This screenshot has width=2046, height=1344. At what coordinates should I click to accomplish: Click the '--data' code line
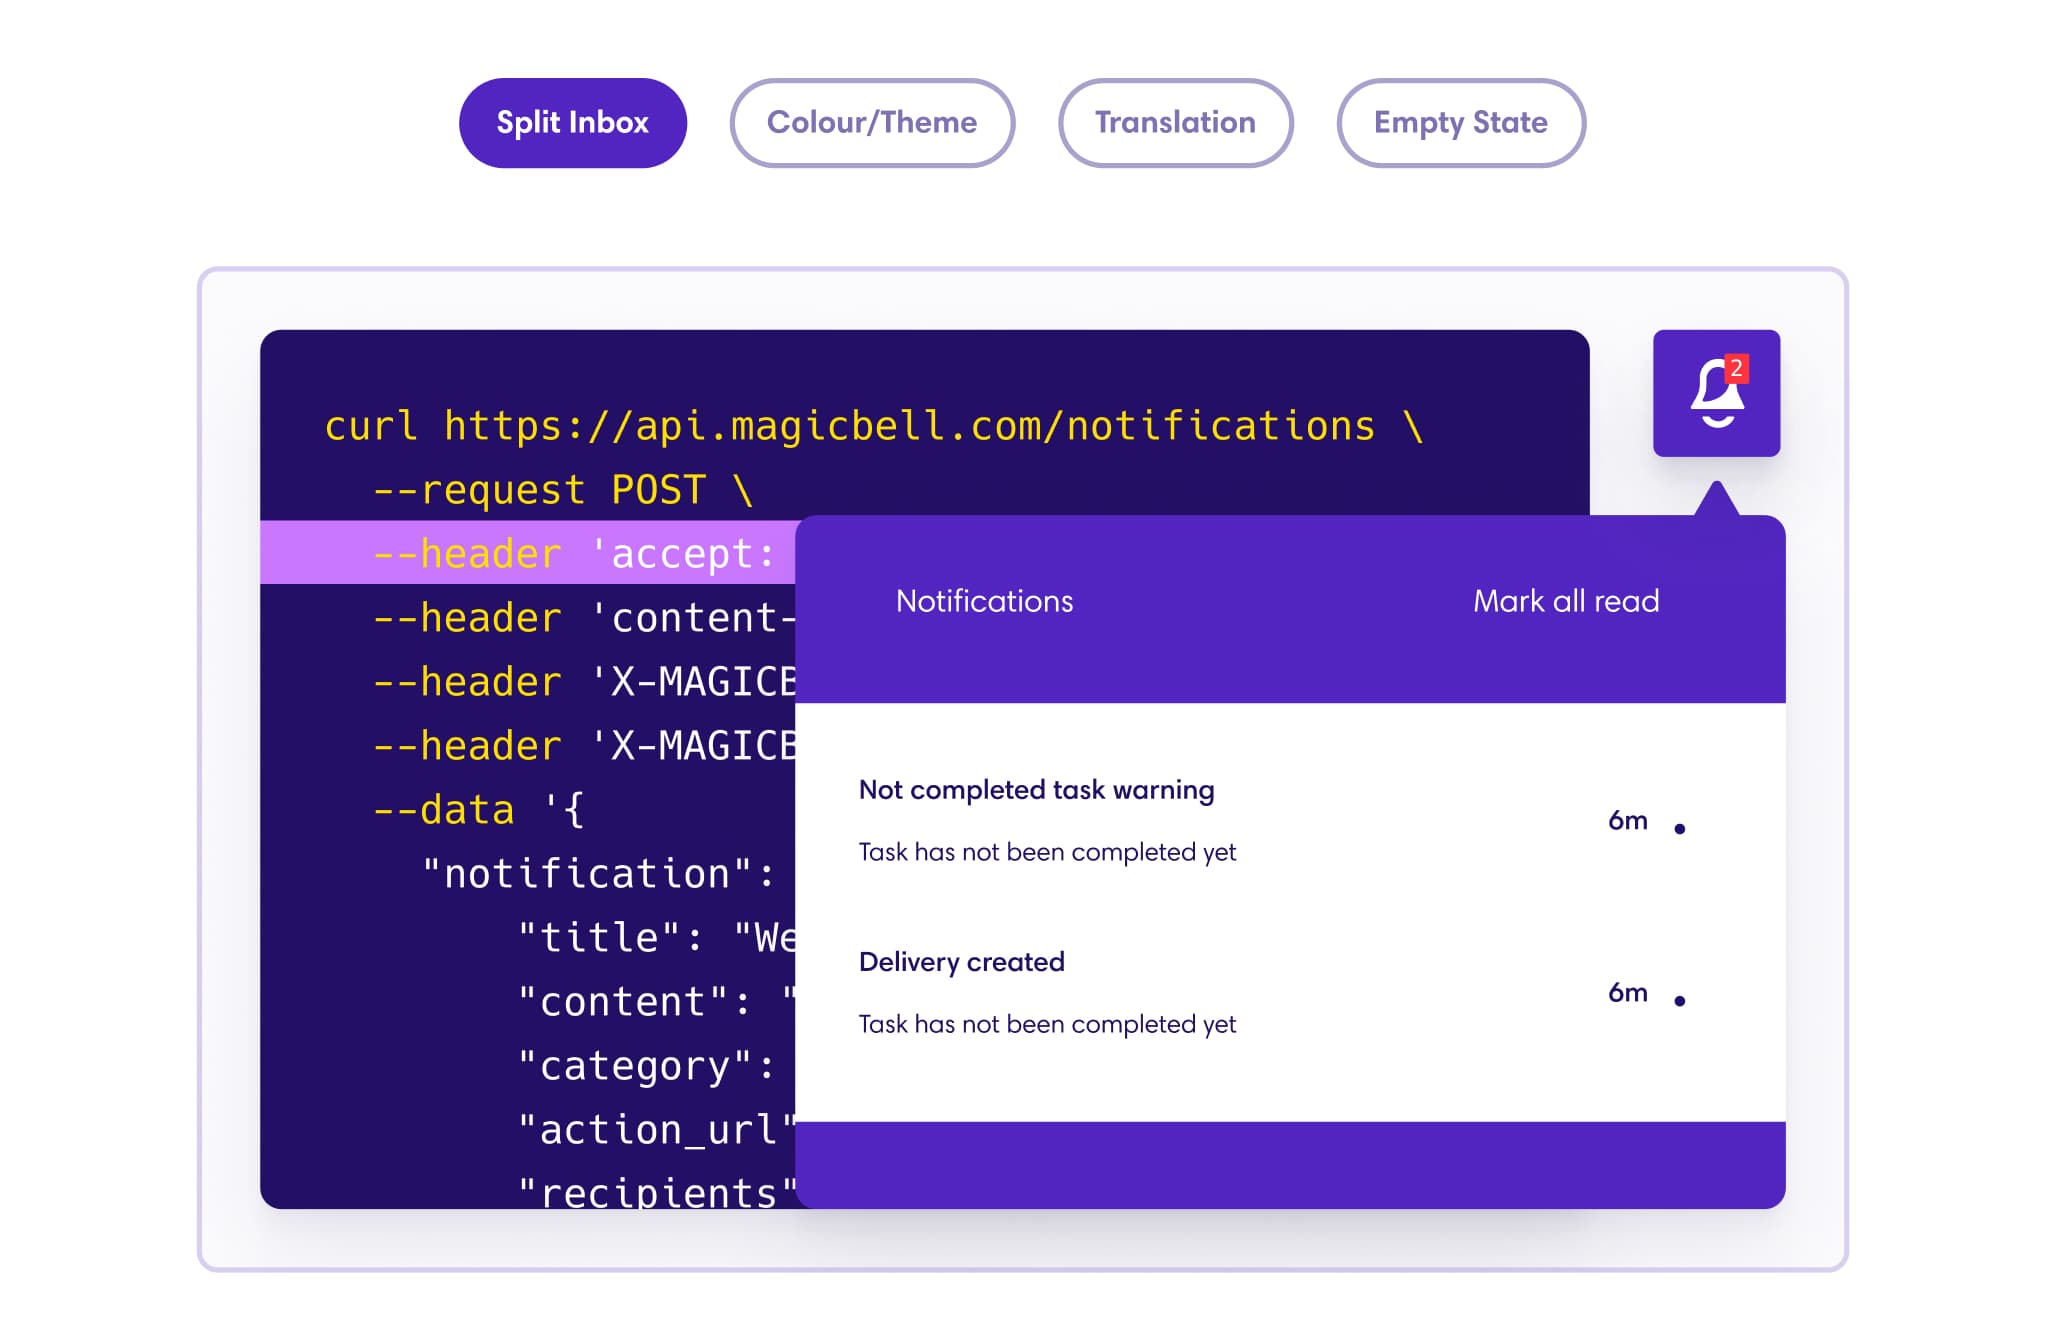(478, 810)
